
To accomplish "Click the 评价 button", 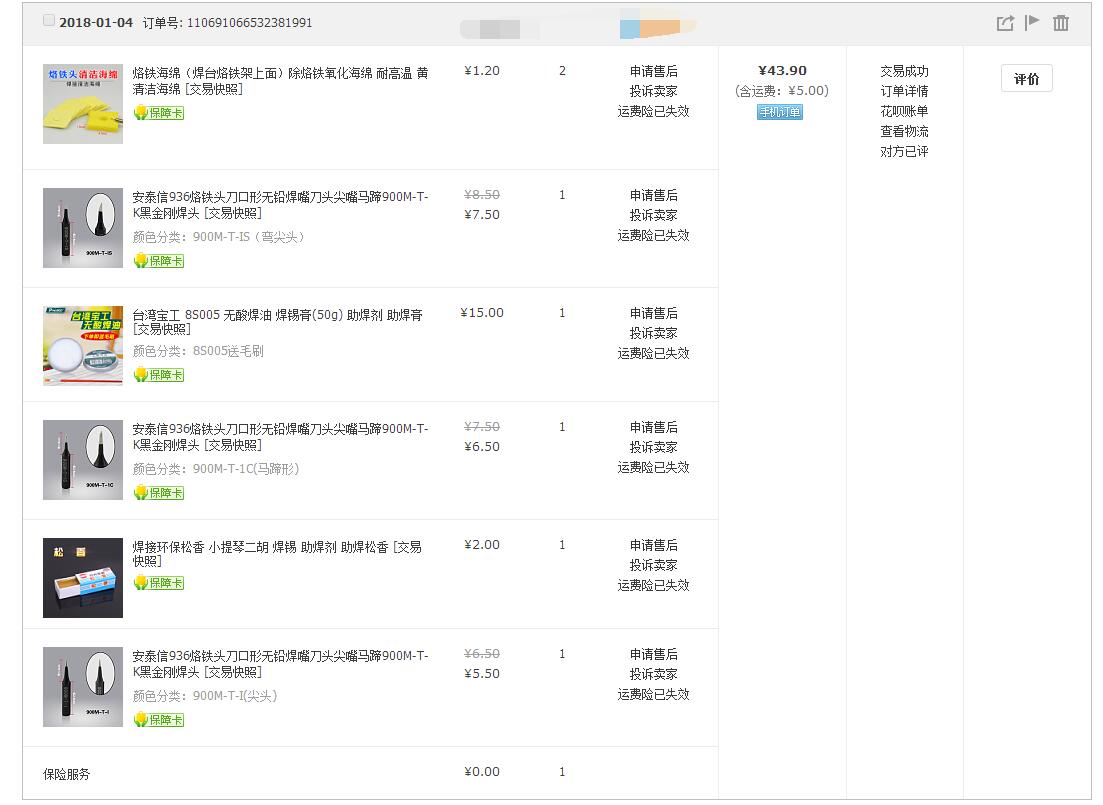I will click(x=1026, y=79).
